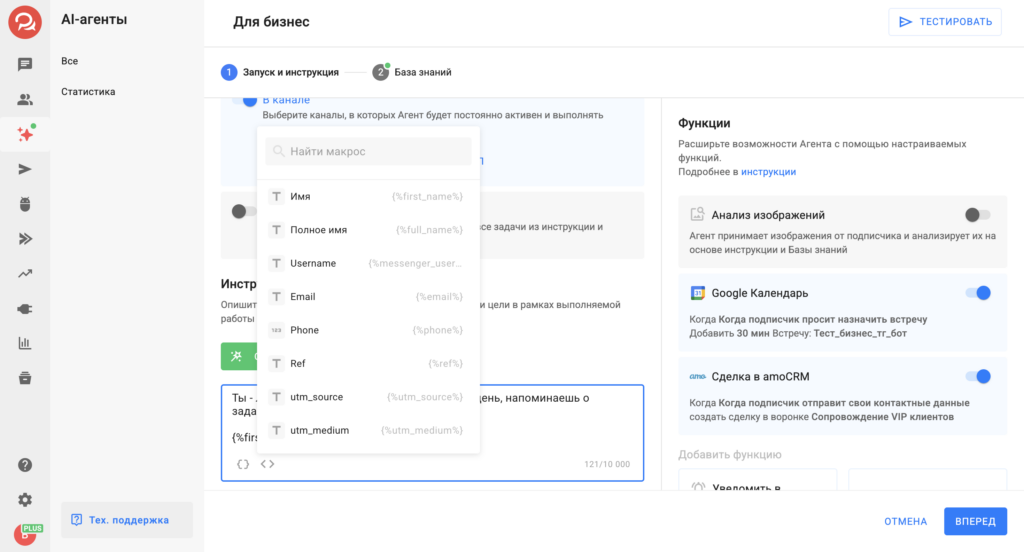Open the chats icon in left sidebar

click(25, 64)
